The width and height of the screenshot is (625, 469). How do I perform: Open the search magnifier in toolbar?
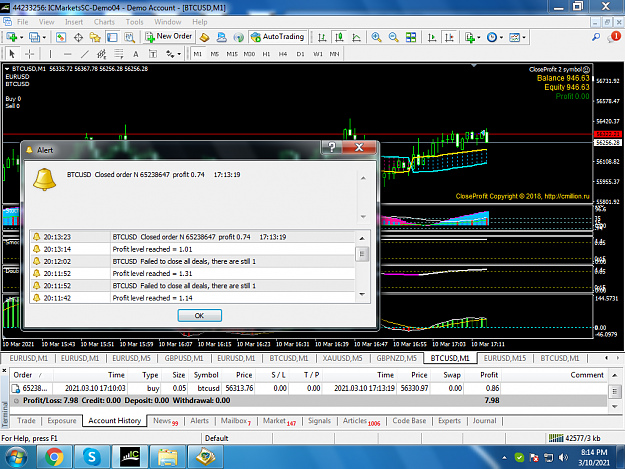tap(596, 37)
